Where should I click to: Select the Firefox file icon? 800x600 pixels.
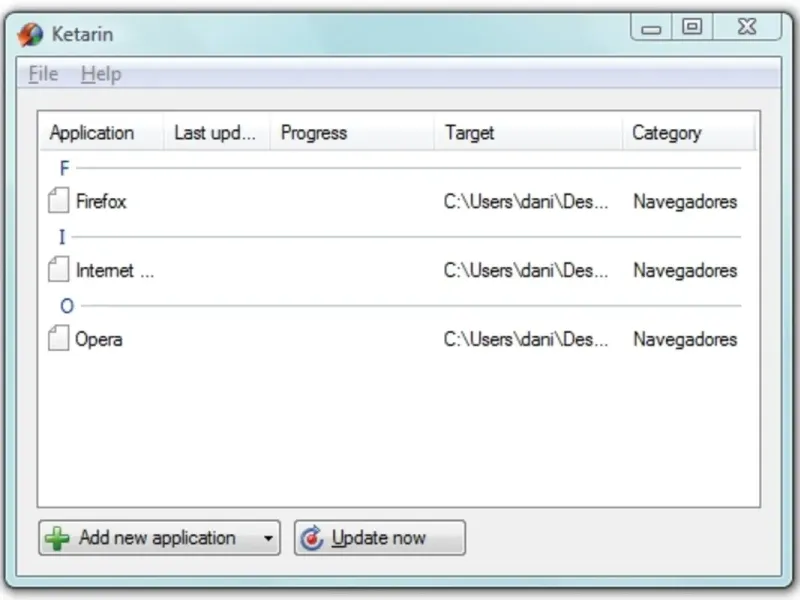58,200
